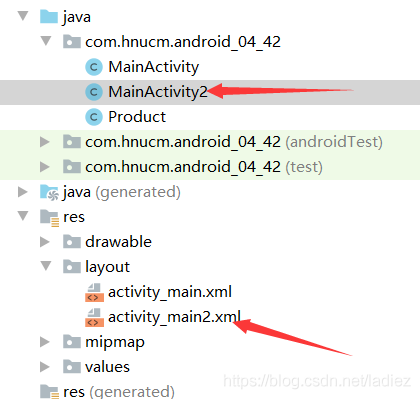
Task: Select the com.hnucm.android_04_42 (test) label
Action: click(x=204, y=167)
